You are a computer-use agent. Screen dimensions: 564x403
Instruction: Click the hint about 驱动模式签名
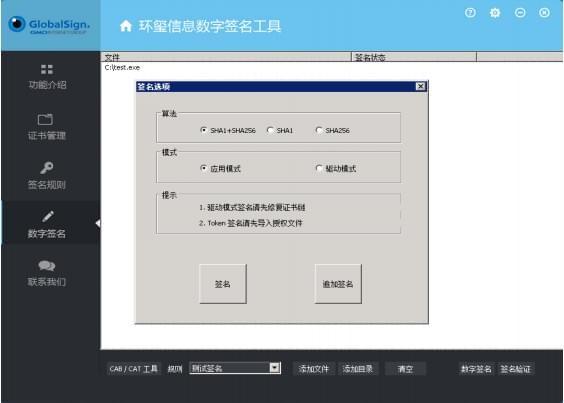pyautogui.click(x=252, y=207)
